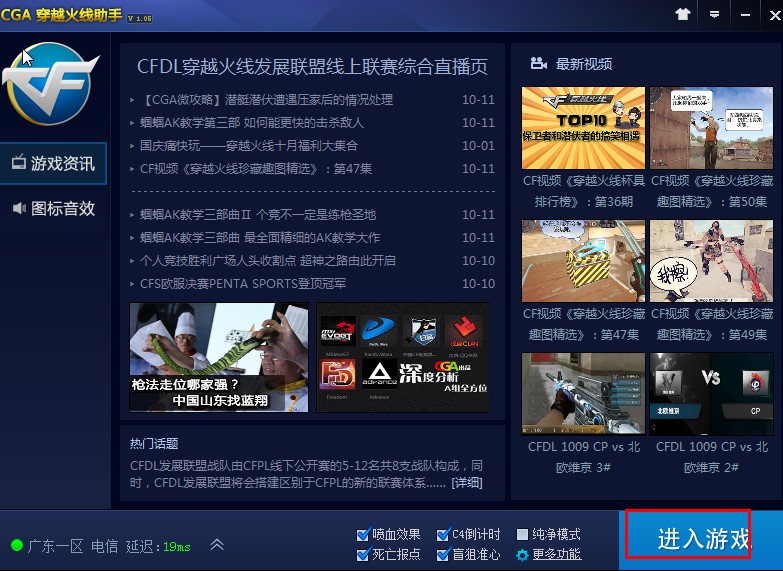Image resolution: width=783 pixels, height=571 pixels.
Task: Click the 19ms latency value
Action: 176,547
